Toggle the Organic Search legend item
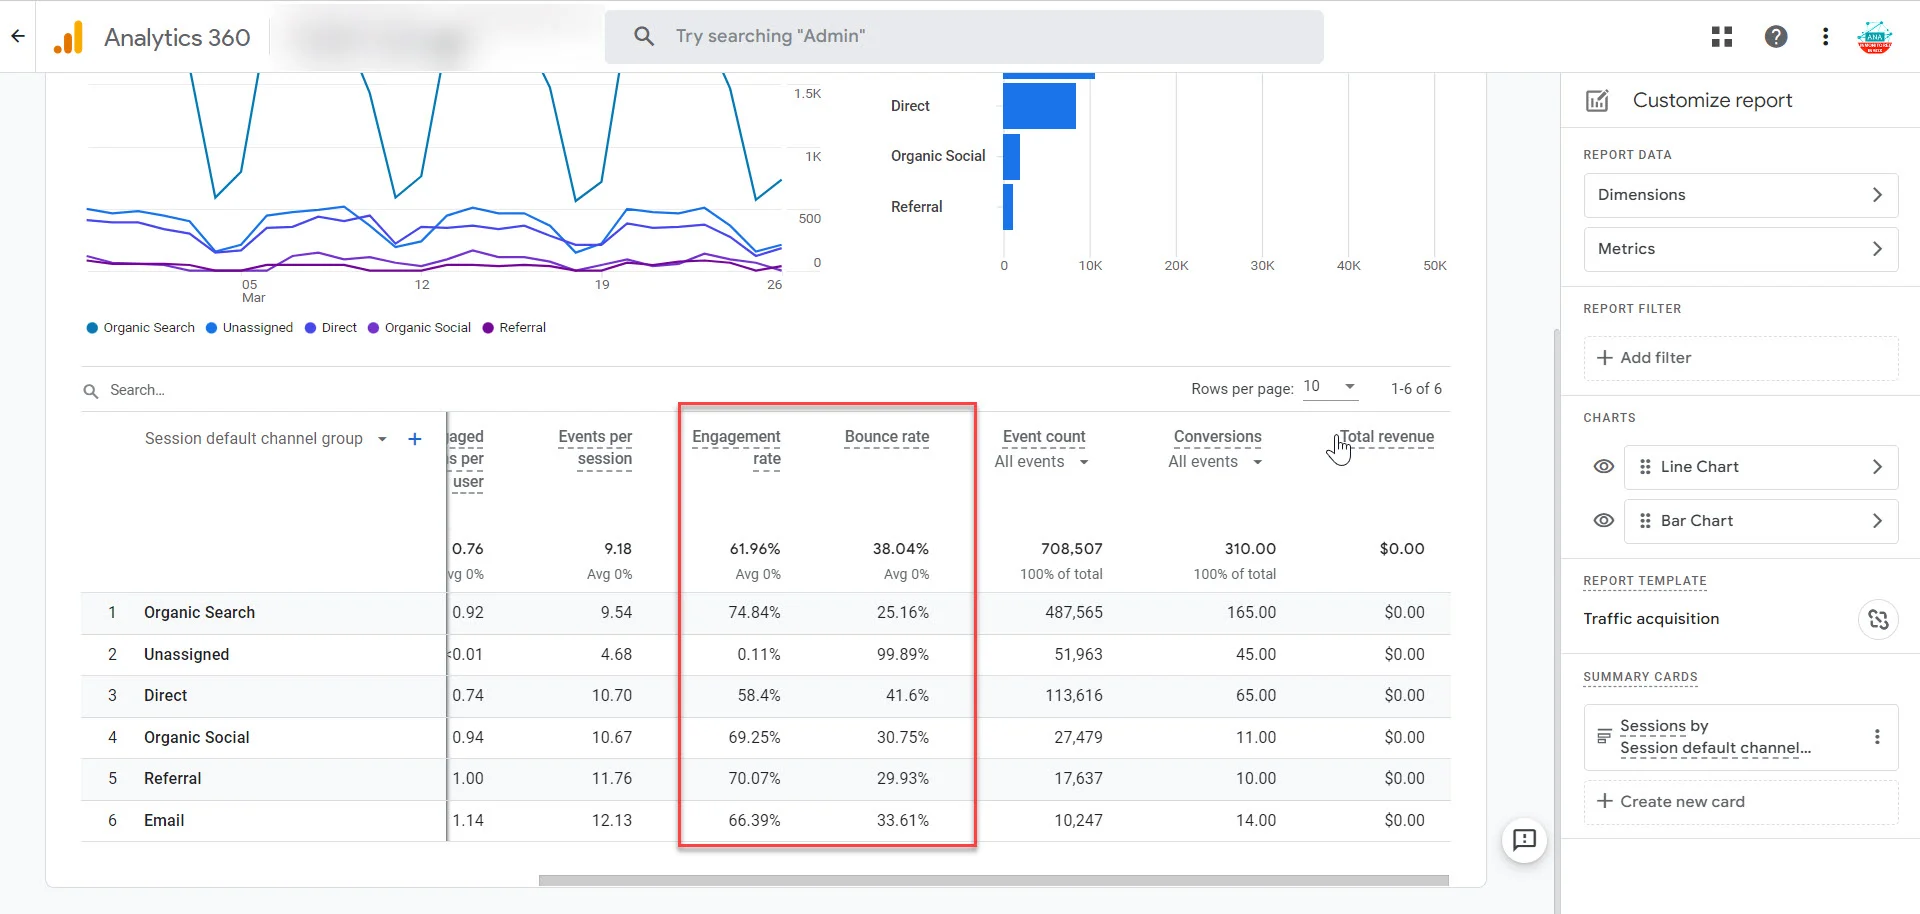Screen dimensions: 1920x914 [139, 327]
